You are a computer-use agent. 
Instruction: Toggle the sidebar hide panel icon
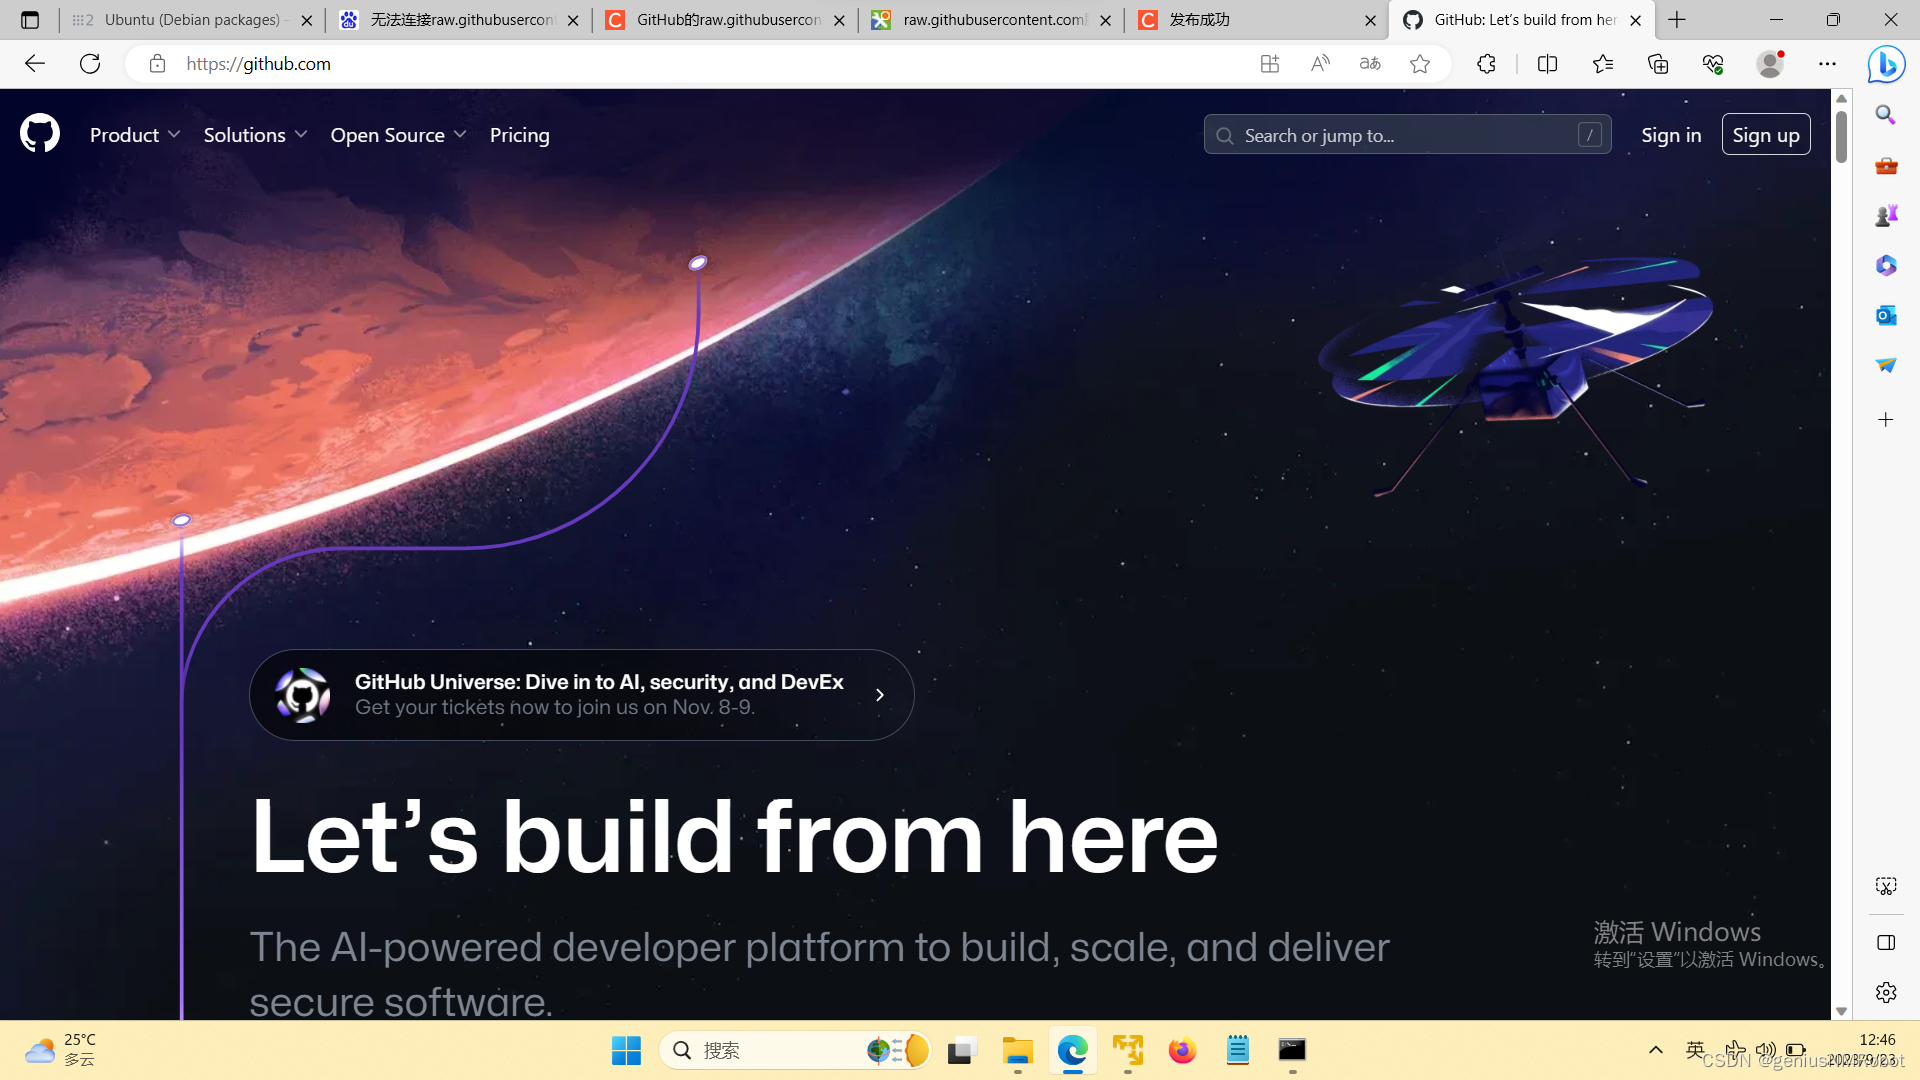click(x=1886, y=943)
